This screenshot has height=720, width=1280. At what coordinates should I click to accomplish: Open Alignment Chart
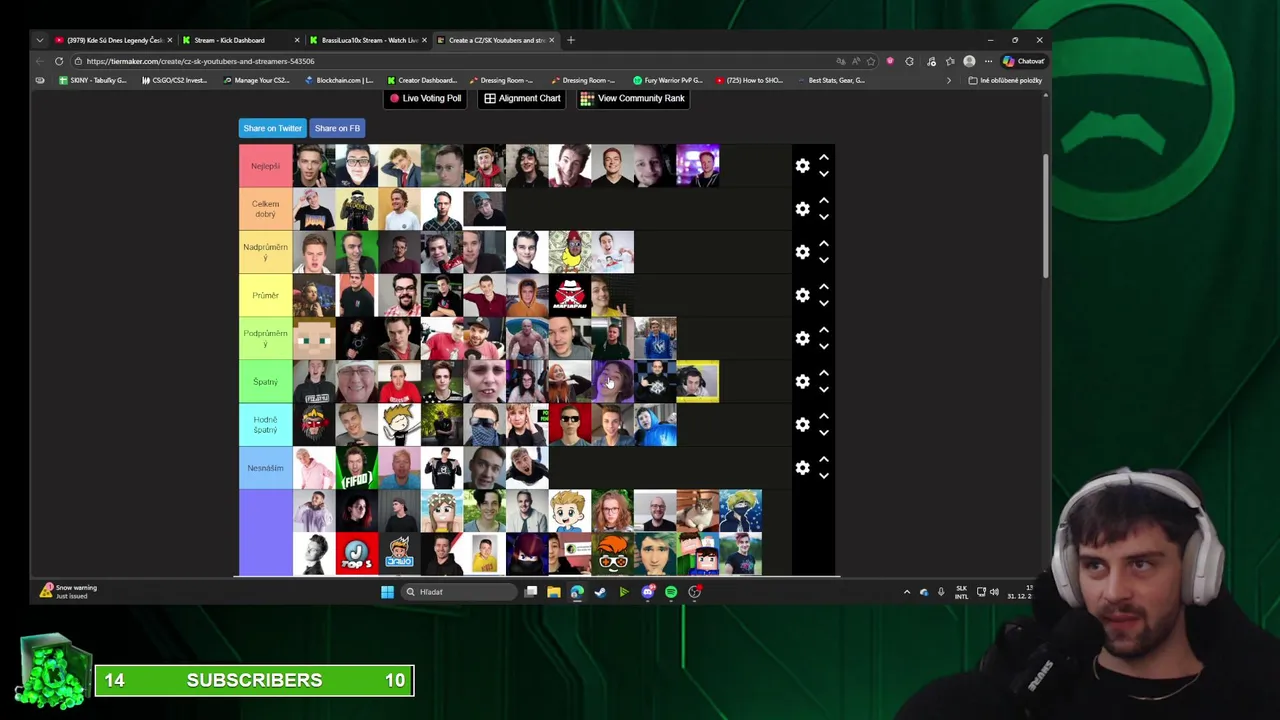(x=522, y=98)
